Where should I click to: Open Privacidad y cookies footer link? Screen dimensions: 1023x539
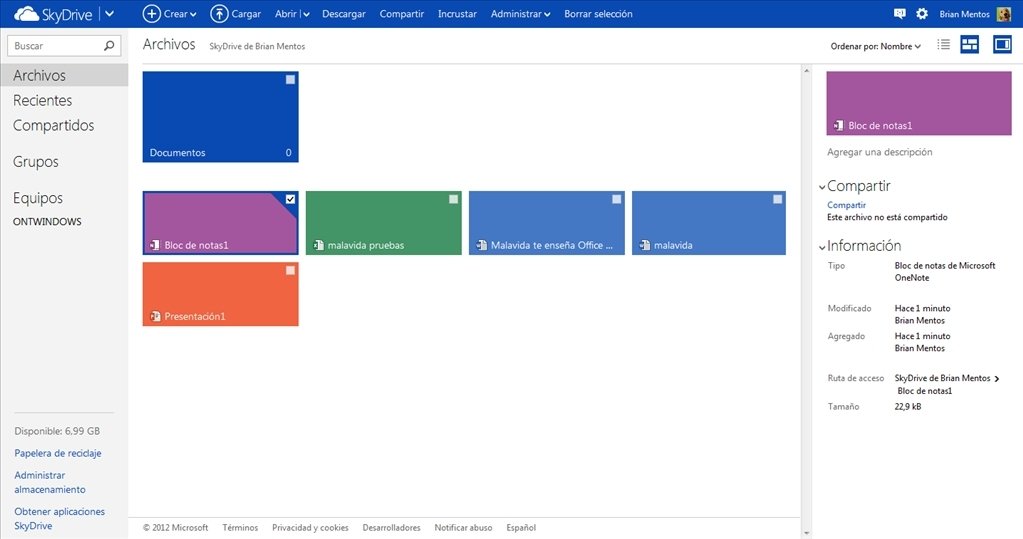pyautogui.click(x=310, y=528)
